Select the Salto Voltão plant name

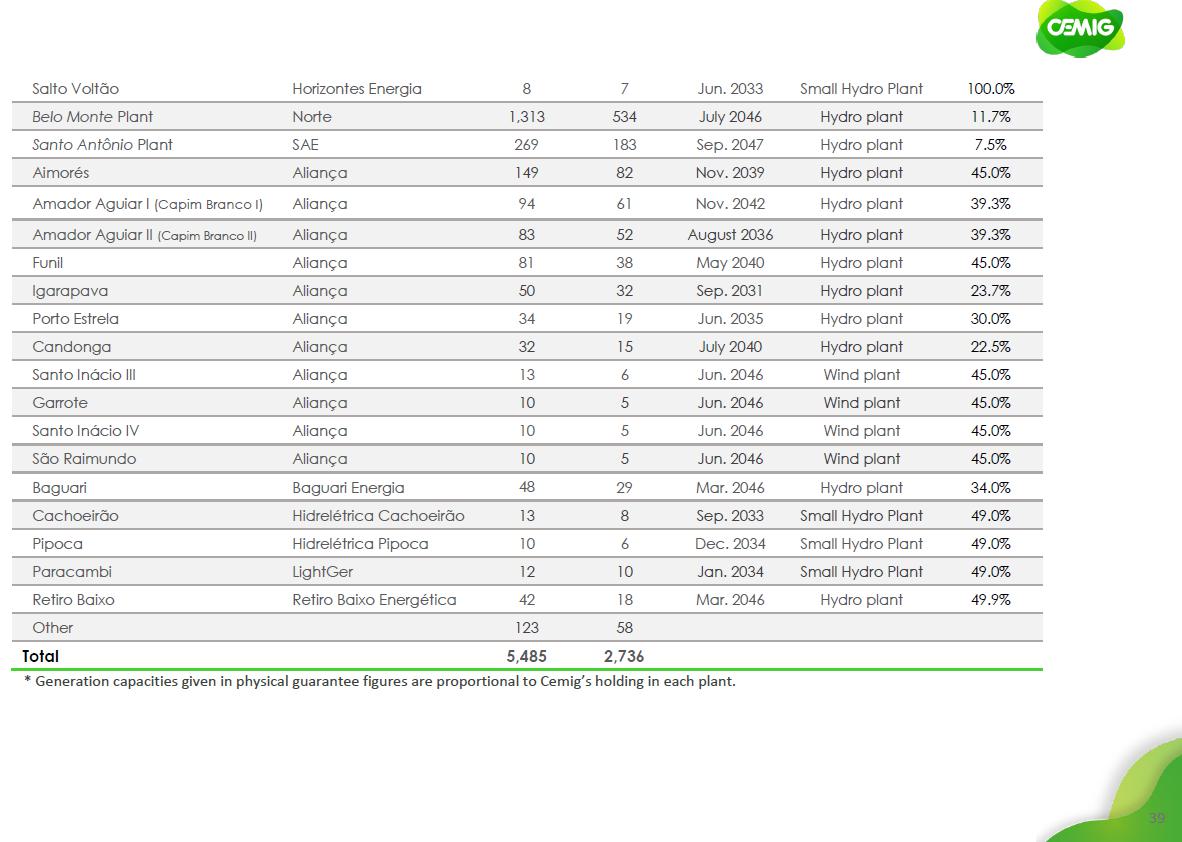(75, 89)
